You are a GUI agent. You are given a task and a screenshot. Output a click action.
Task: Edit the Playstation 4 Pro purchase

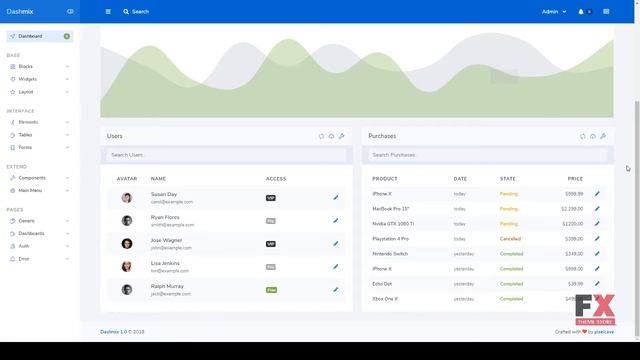597,238
